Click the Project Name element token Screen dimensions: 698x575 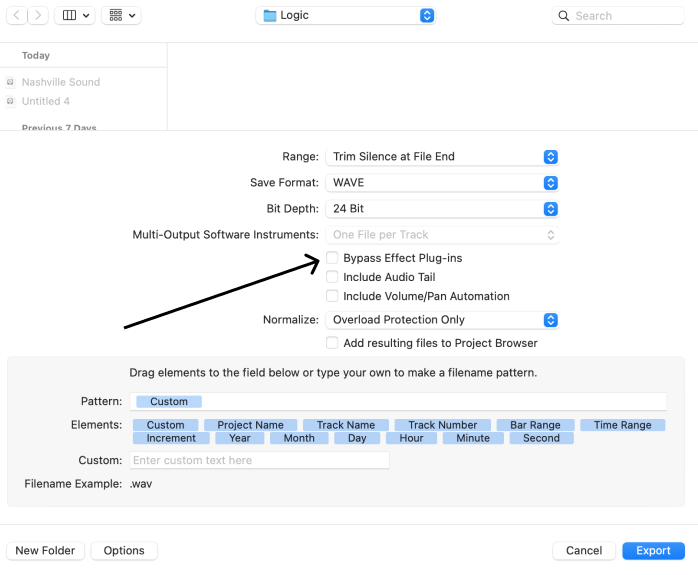[251, 425]
